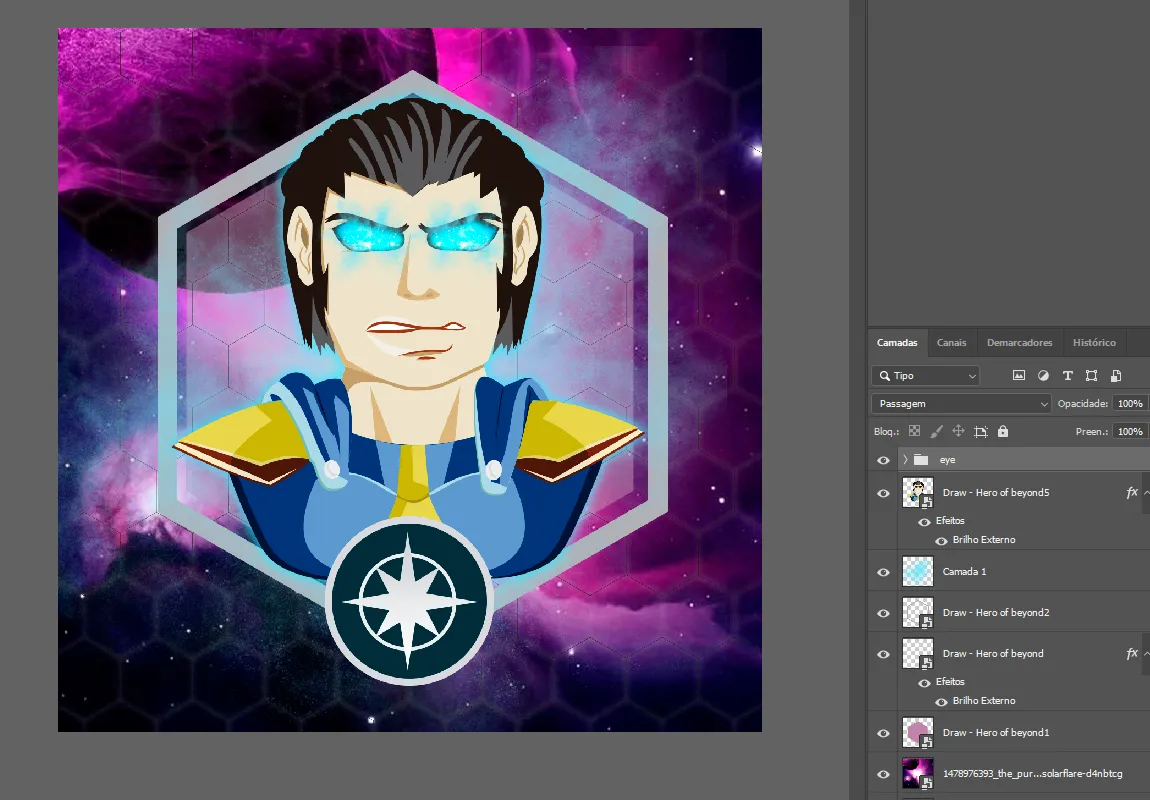Hide Draw - Hero of beyond5 layer
The image size is (1150, 800).
tap(883, 493)
